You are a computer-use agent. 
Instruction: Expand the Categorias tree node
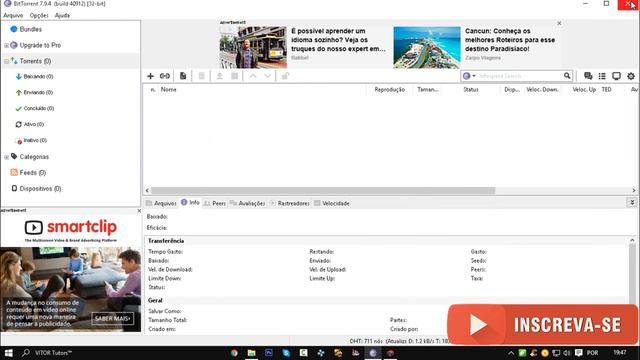(x=6, y=157)
